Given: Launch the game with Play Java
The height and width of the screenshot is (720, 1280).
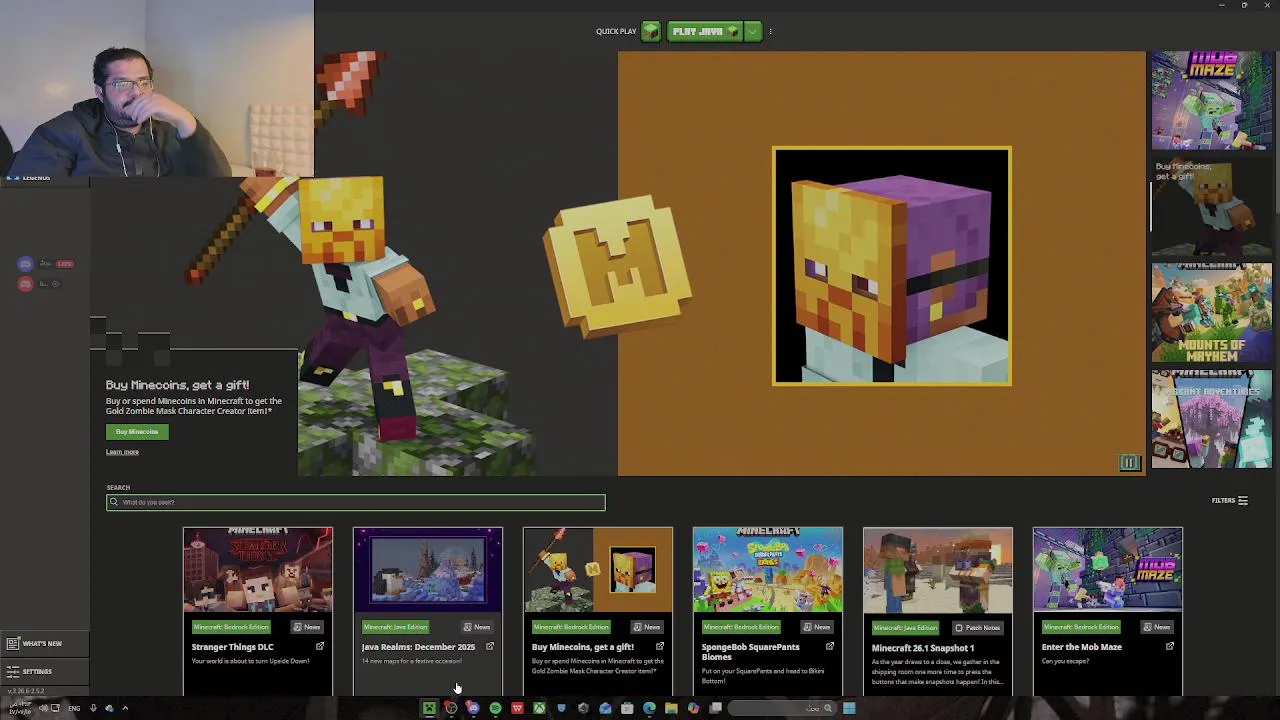Looking at the screenshot, I should 704,31.
